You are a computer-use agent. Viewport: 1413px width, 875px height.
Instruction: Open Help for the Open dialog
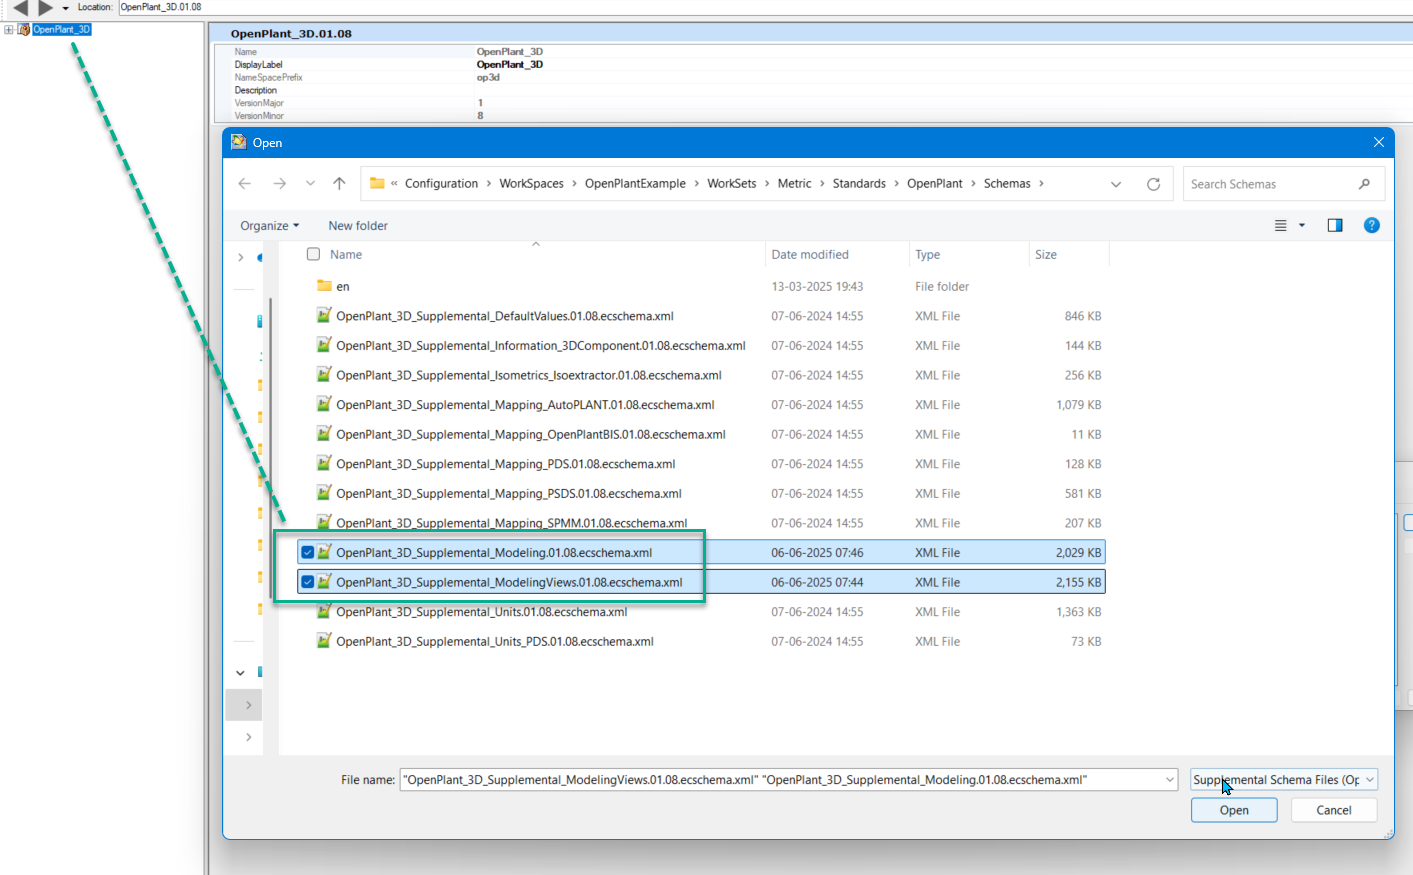coord(1372,226)
